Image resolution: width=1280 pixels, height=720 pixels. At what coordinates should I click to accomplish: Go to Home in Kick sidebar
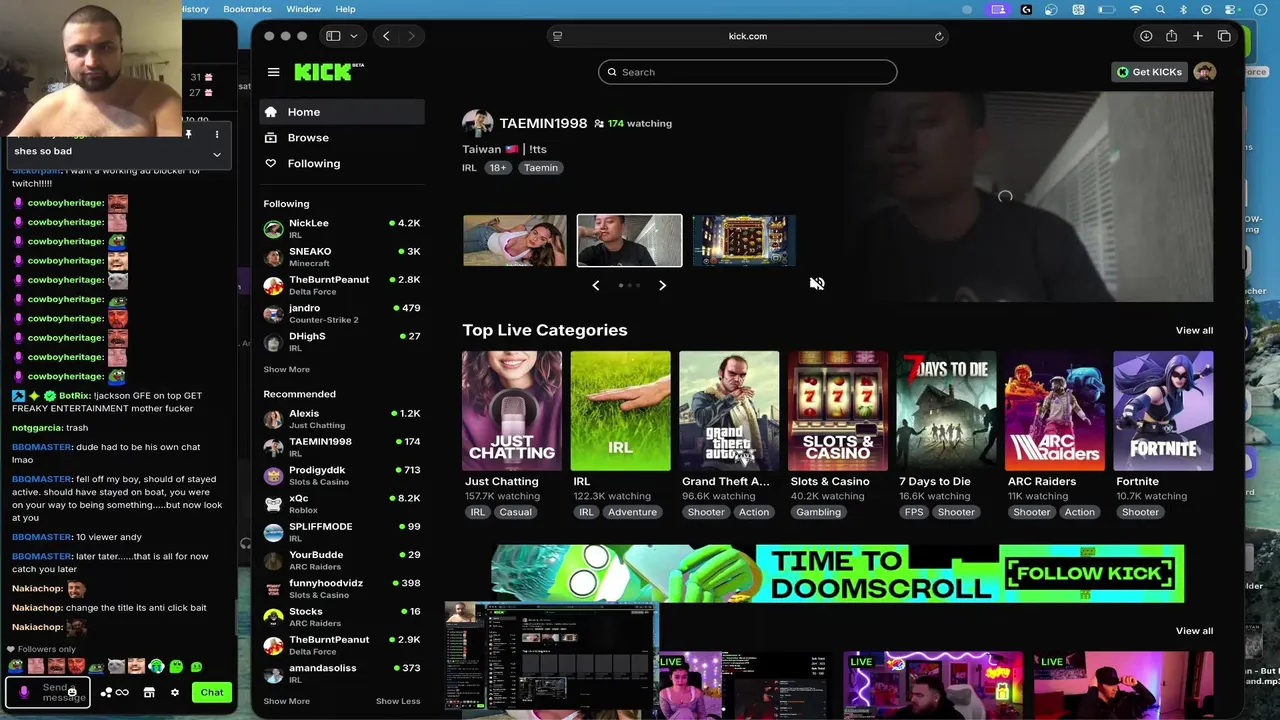tap(342, 112)
